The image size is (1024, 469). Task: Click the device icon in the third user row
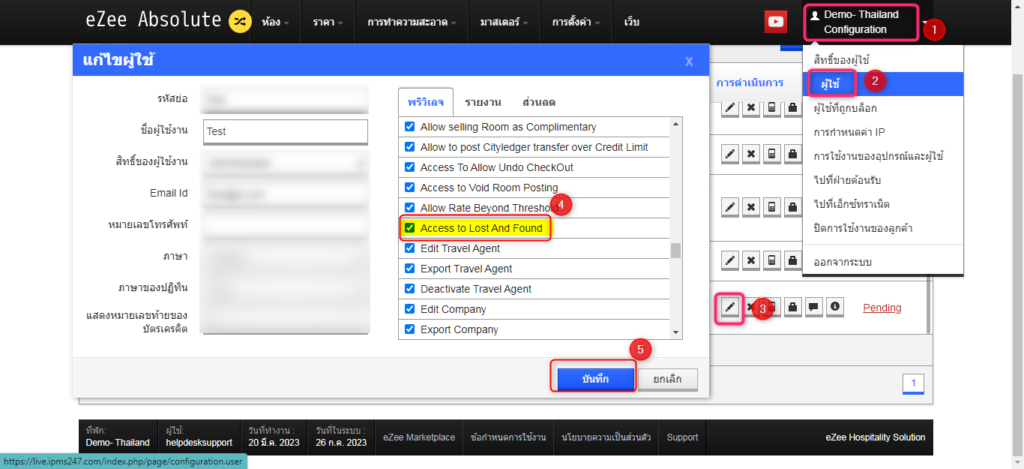tap(772, 208)
